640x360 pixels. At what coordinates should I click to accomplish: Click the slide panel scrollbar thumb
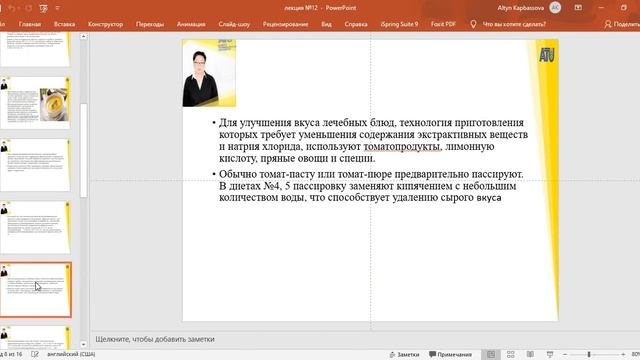[x=84, y=151]
